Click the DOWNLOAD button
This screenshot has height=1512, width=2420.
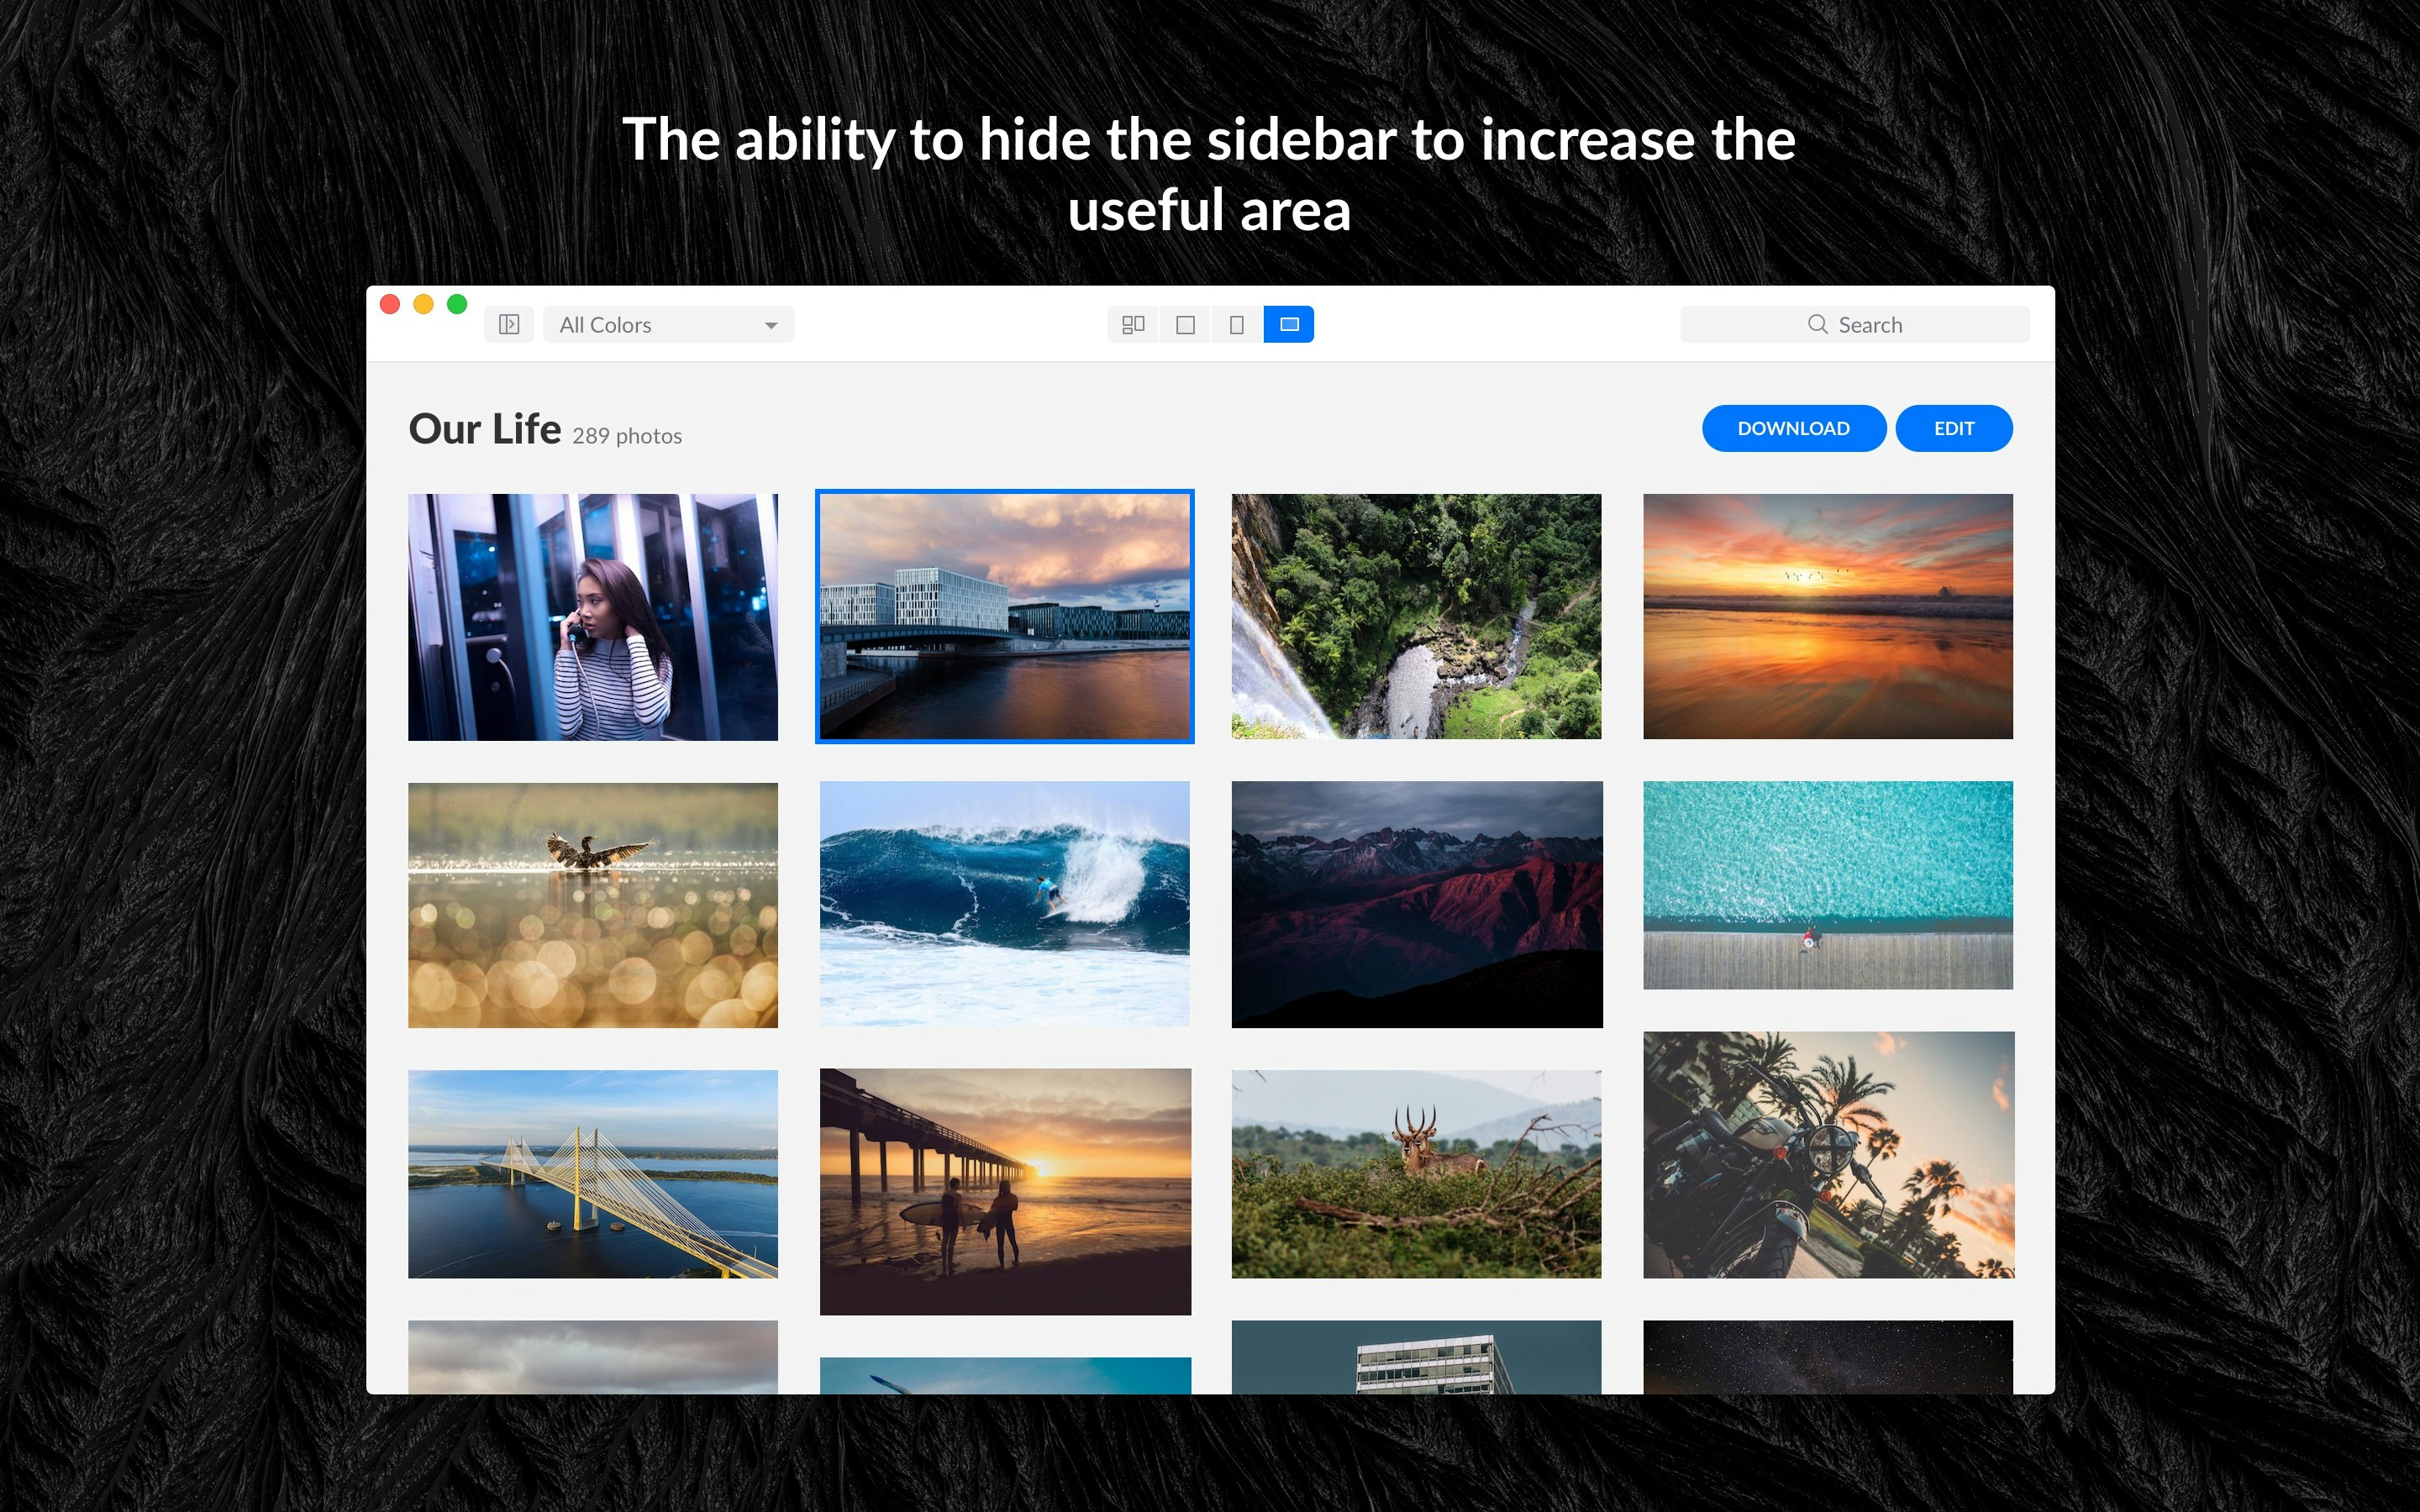point(1794,428)
